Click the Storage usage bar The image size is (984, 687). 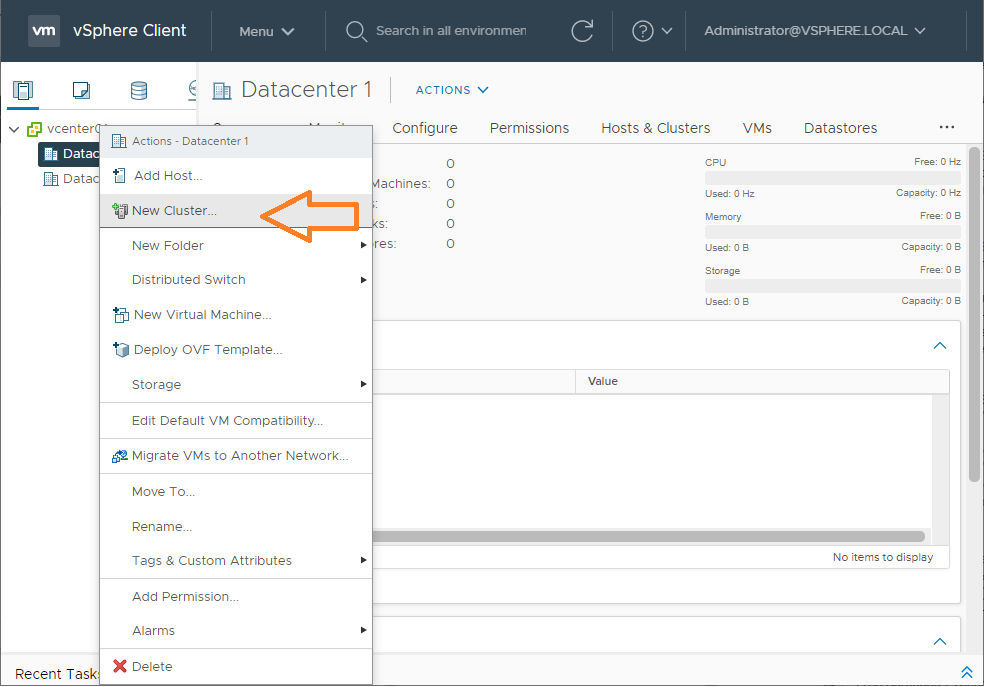click(x=833, y=285)
